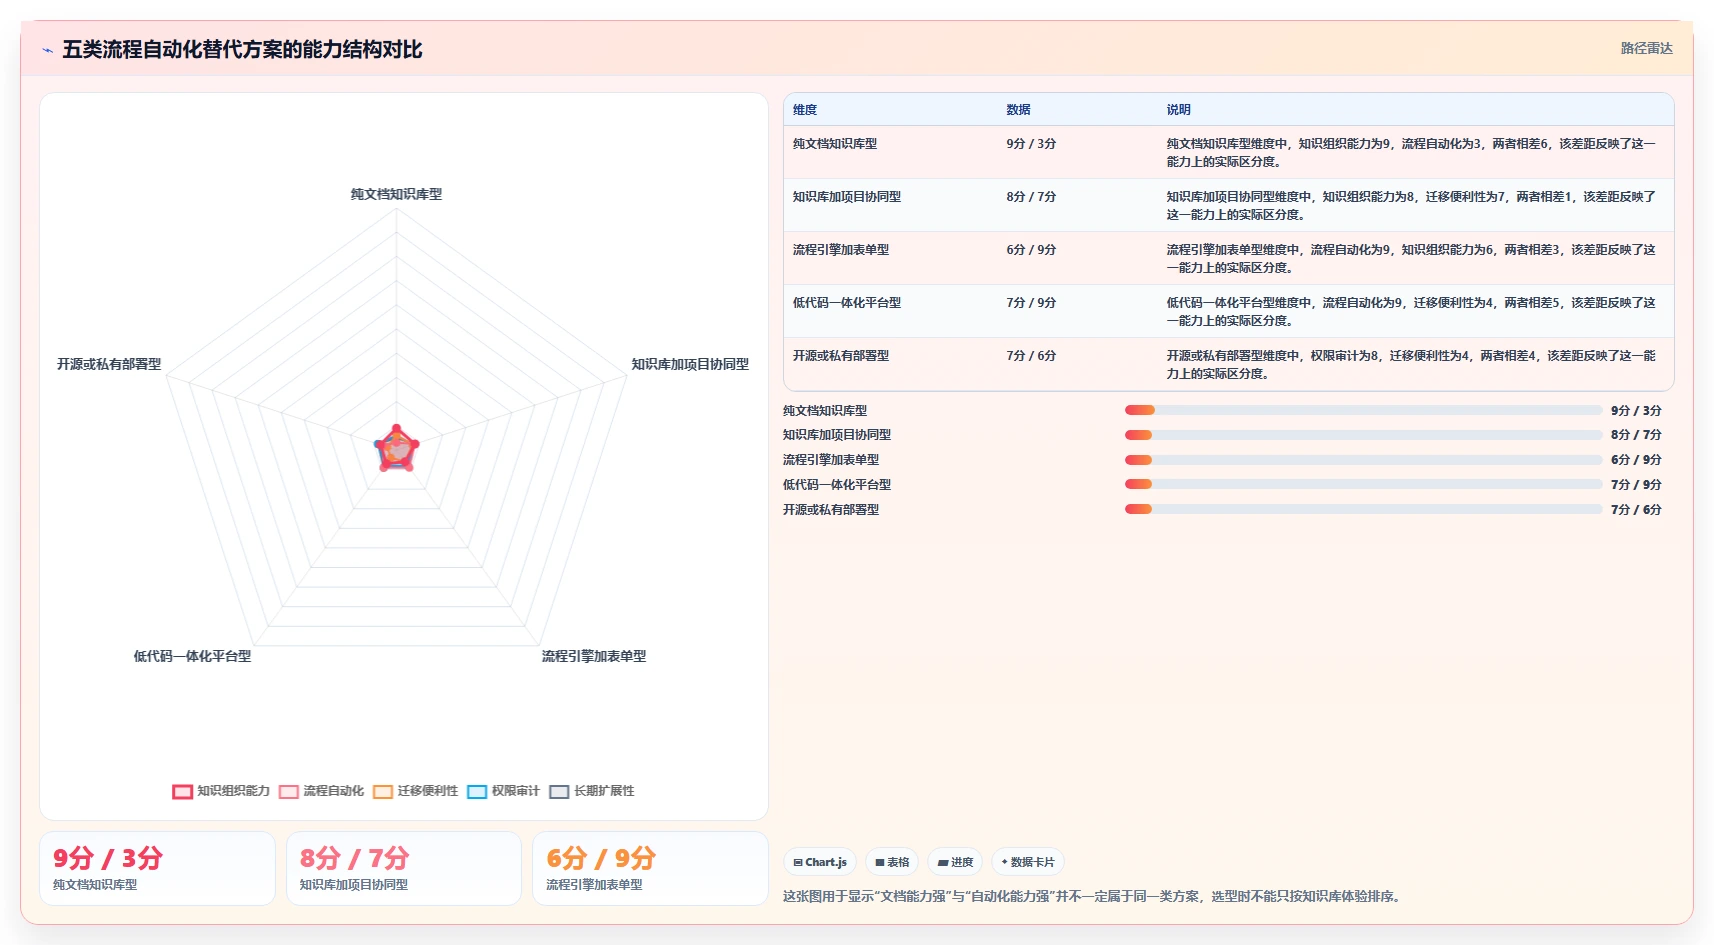Click the 开源或私有部署型 progress bar
This screenshot has width=1714, height=945.
[x=1363, y=509]
